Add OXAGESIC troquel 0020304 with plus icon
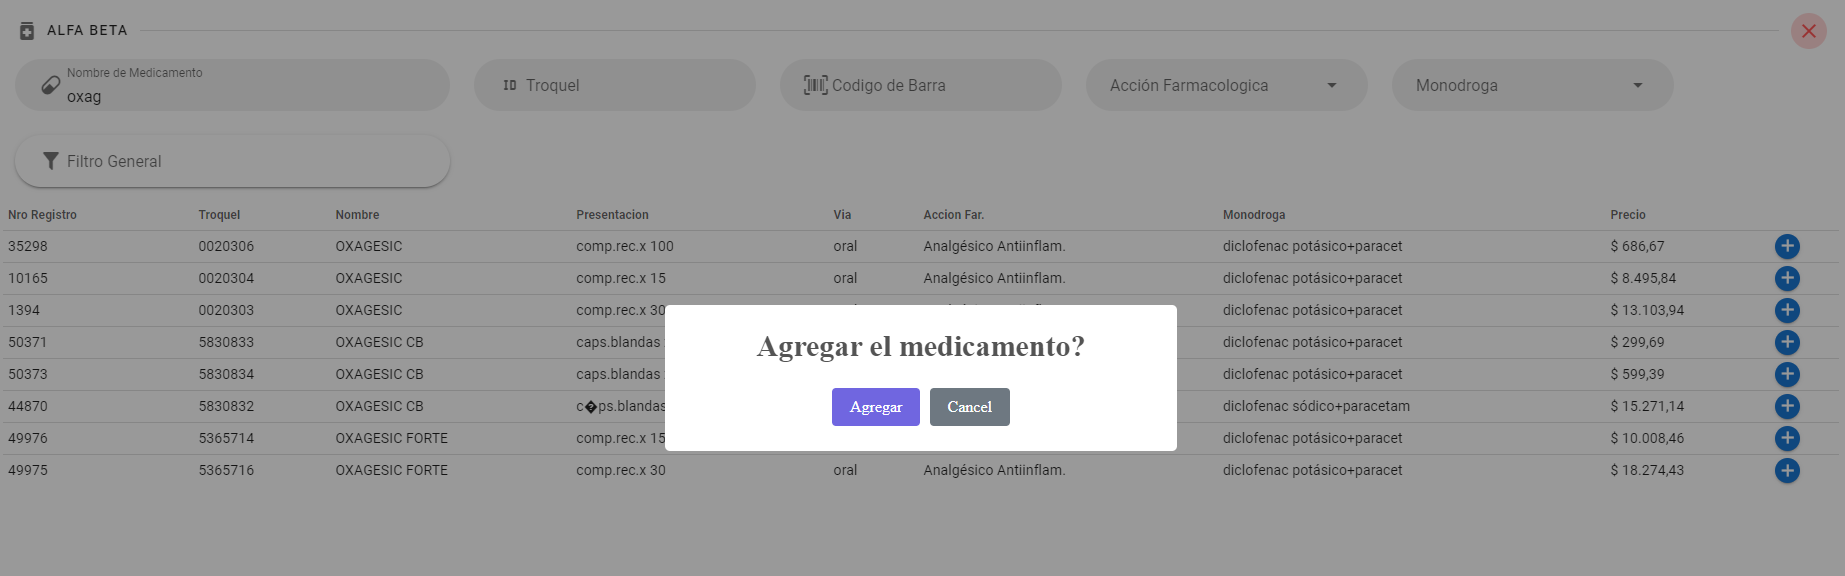Viewport: 1845px width, 576px height. (1787, 278)
